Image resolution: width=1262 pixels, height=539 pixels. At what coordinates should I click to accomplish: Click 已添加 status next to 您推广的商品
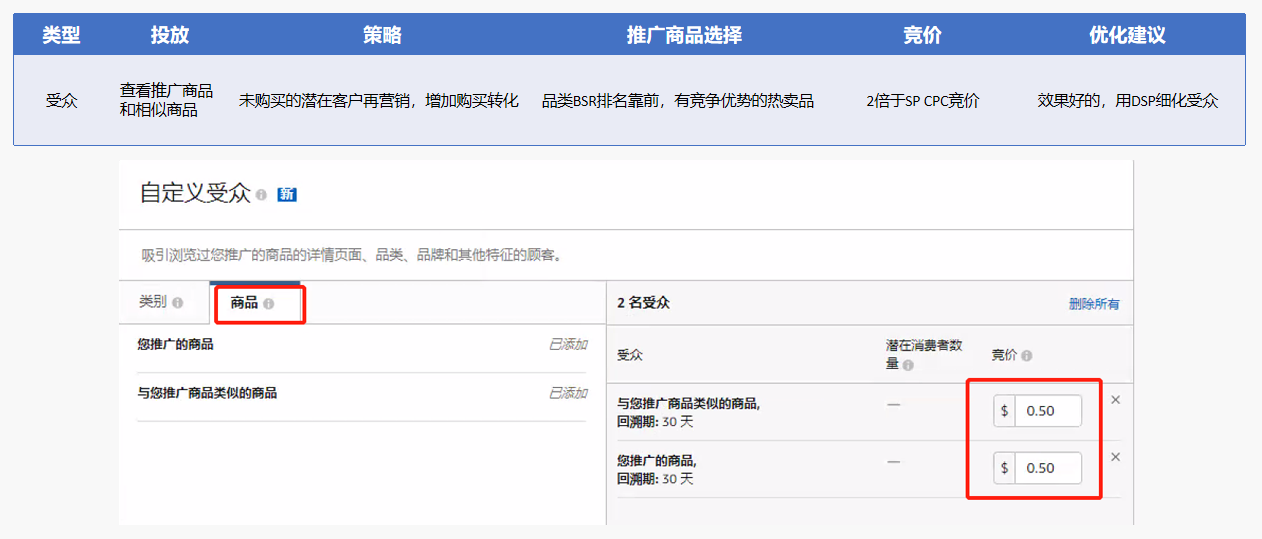point(567,345)
